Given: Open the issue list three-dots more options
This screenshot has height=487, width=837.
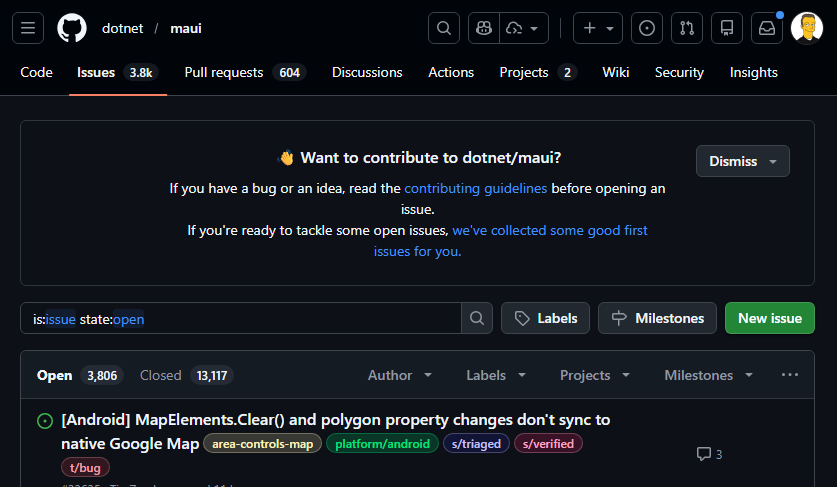Looking at the screenshot, I should 789,375.
